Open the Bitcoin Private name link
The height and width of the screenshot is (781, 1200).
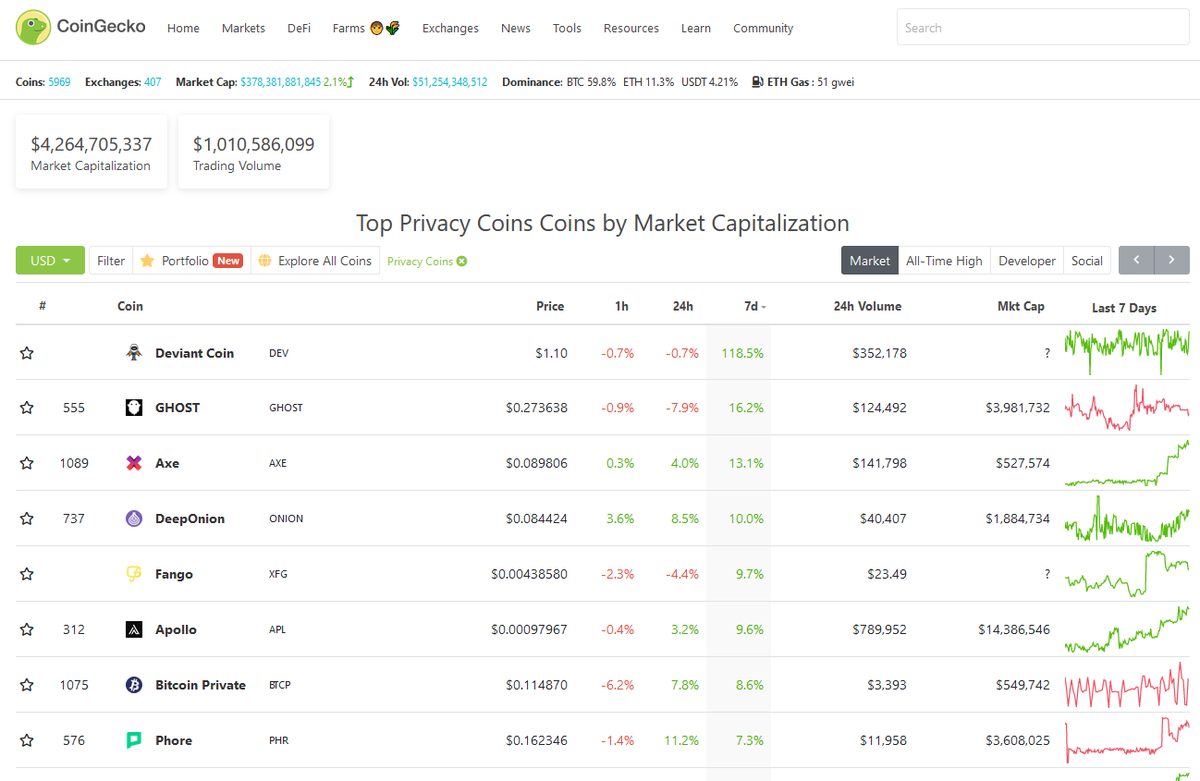coord(200,685)
